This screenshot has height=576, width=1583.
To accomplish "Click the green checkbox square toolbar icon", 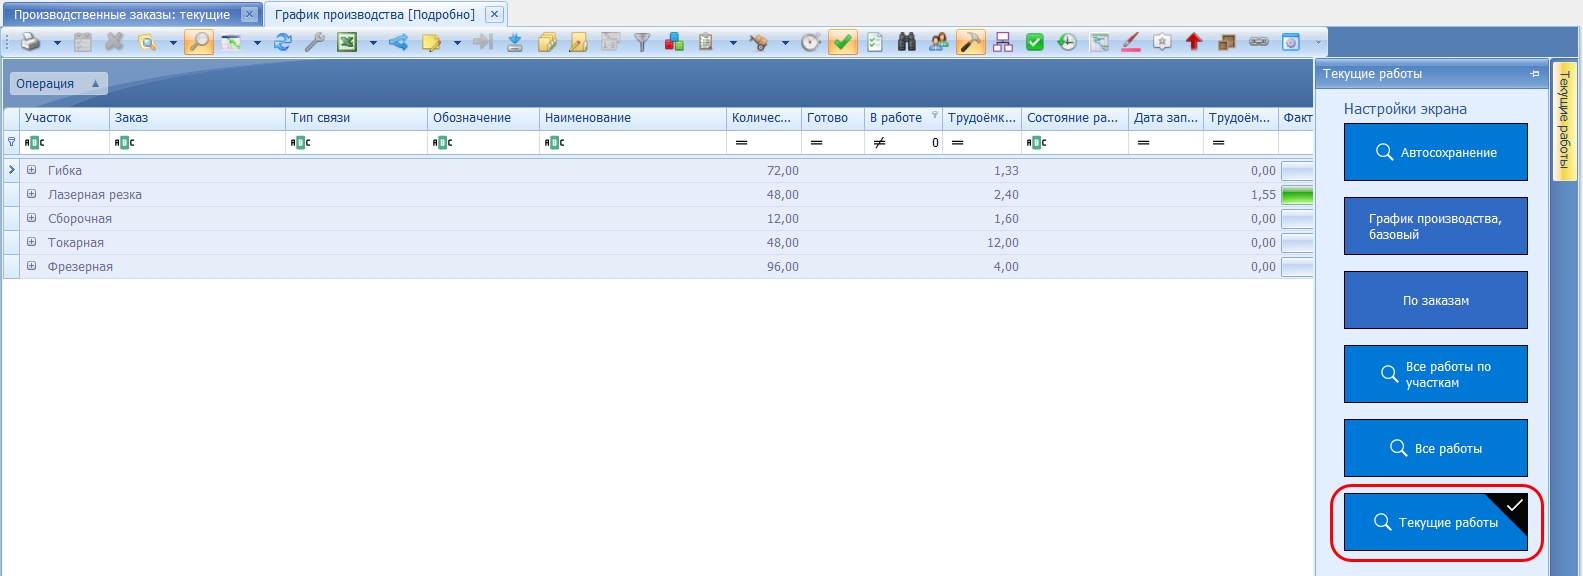I will pyautogui.click(x=1035, y=42).
